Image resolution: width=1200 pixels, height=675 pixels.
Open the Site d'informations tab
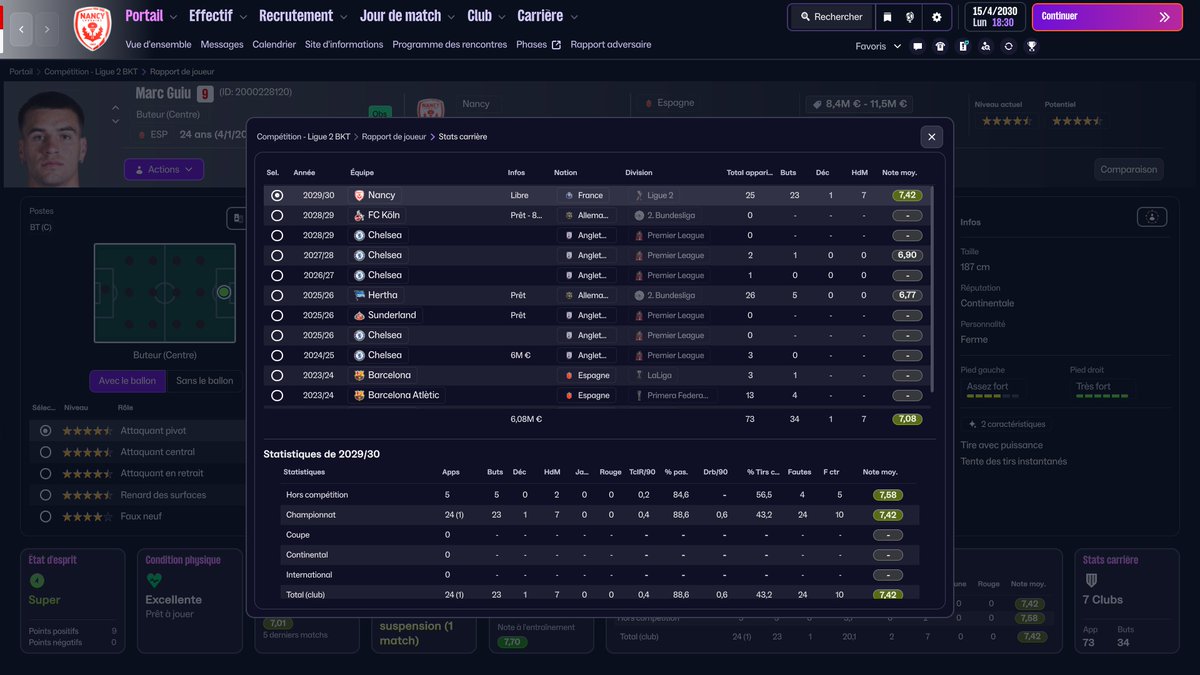pos(344,45)
